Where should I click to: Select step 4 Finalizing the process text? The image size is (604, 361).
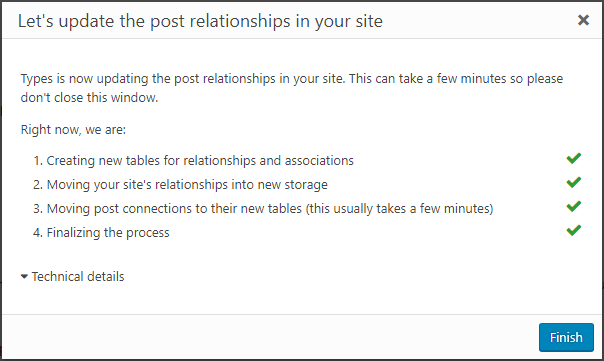coord(101,233)
